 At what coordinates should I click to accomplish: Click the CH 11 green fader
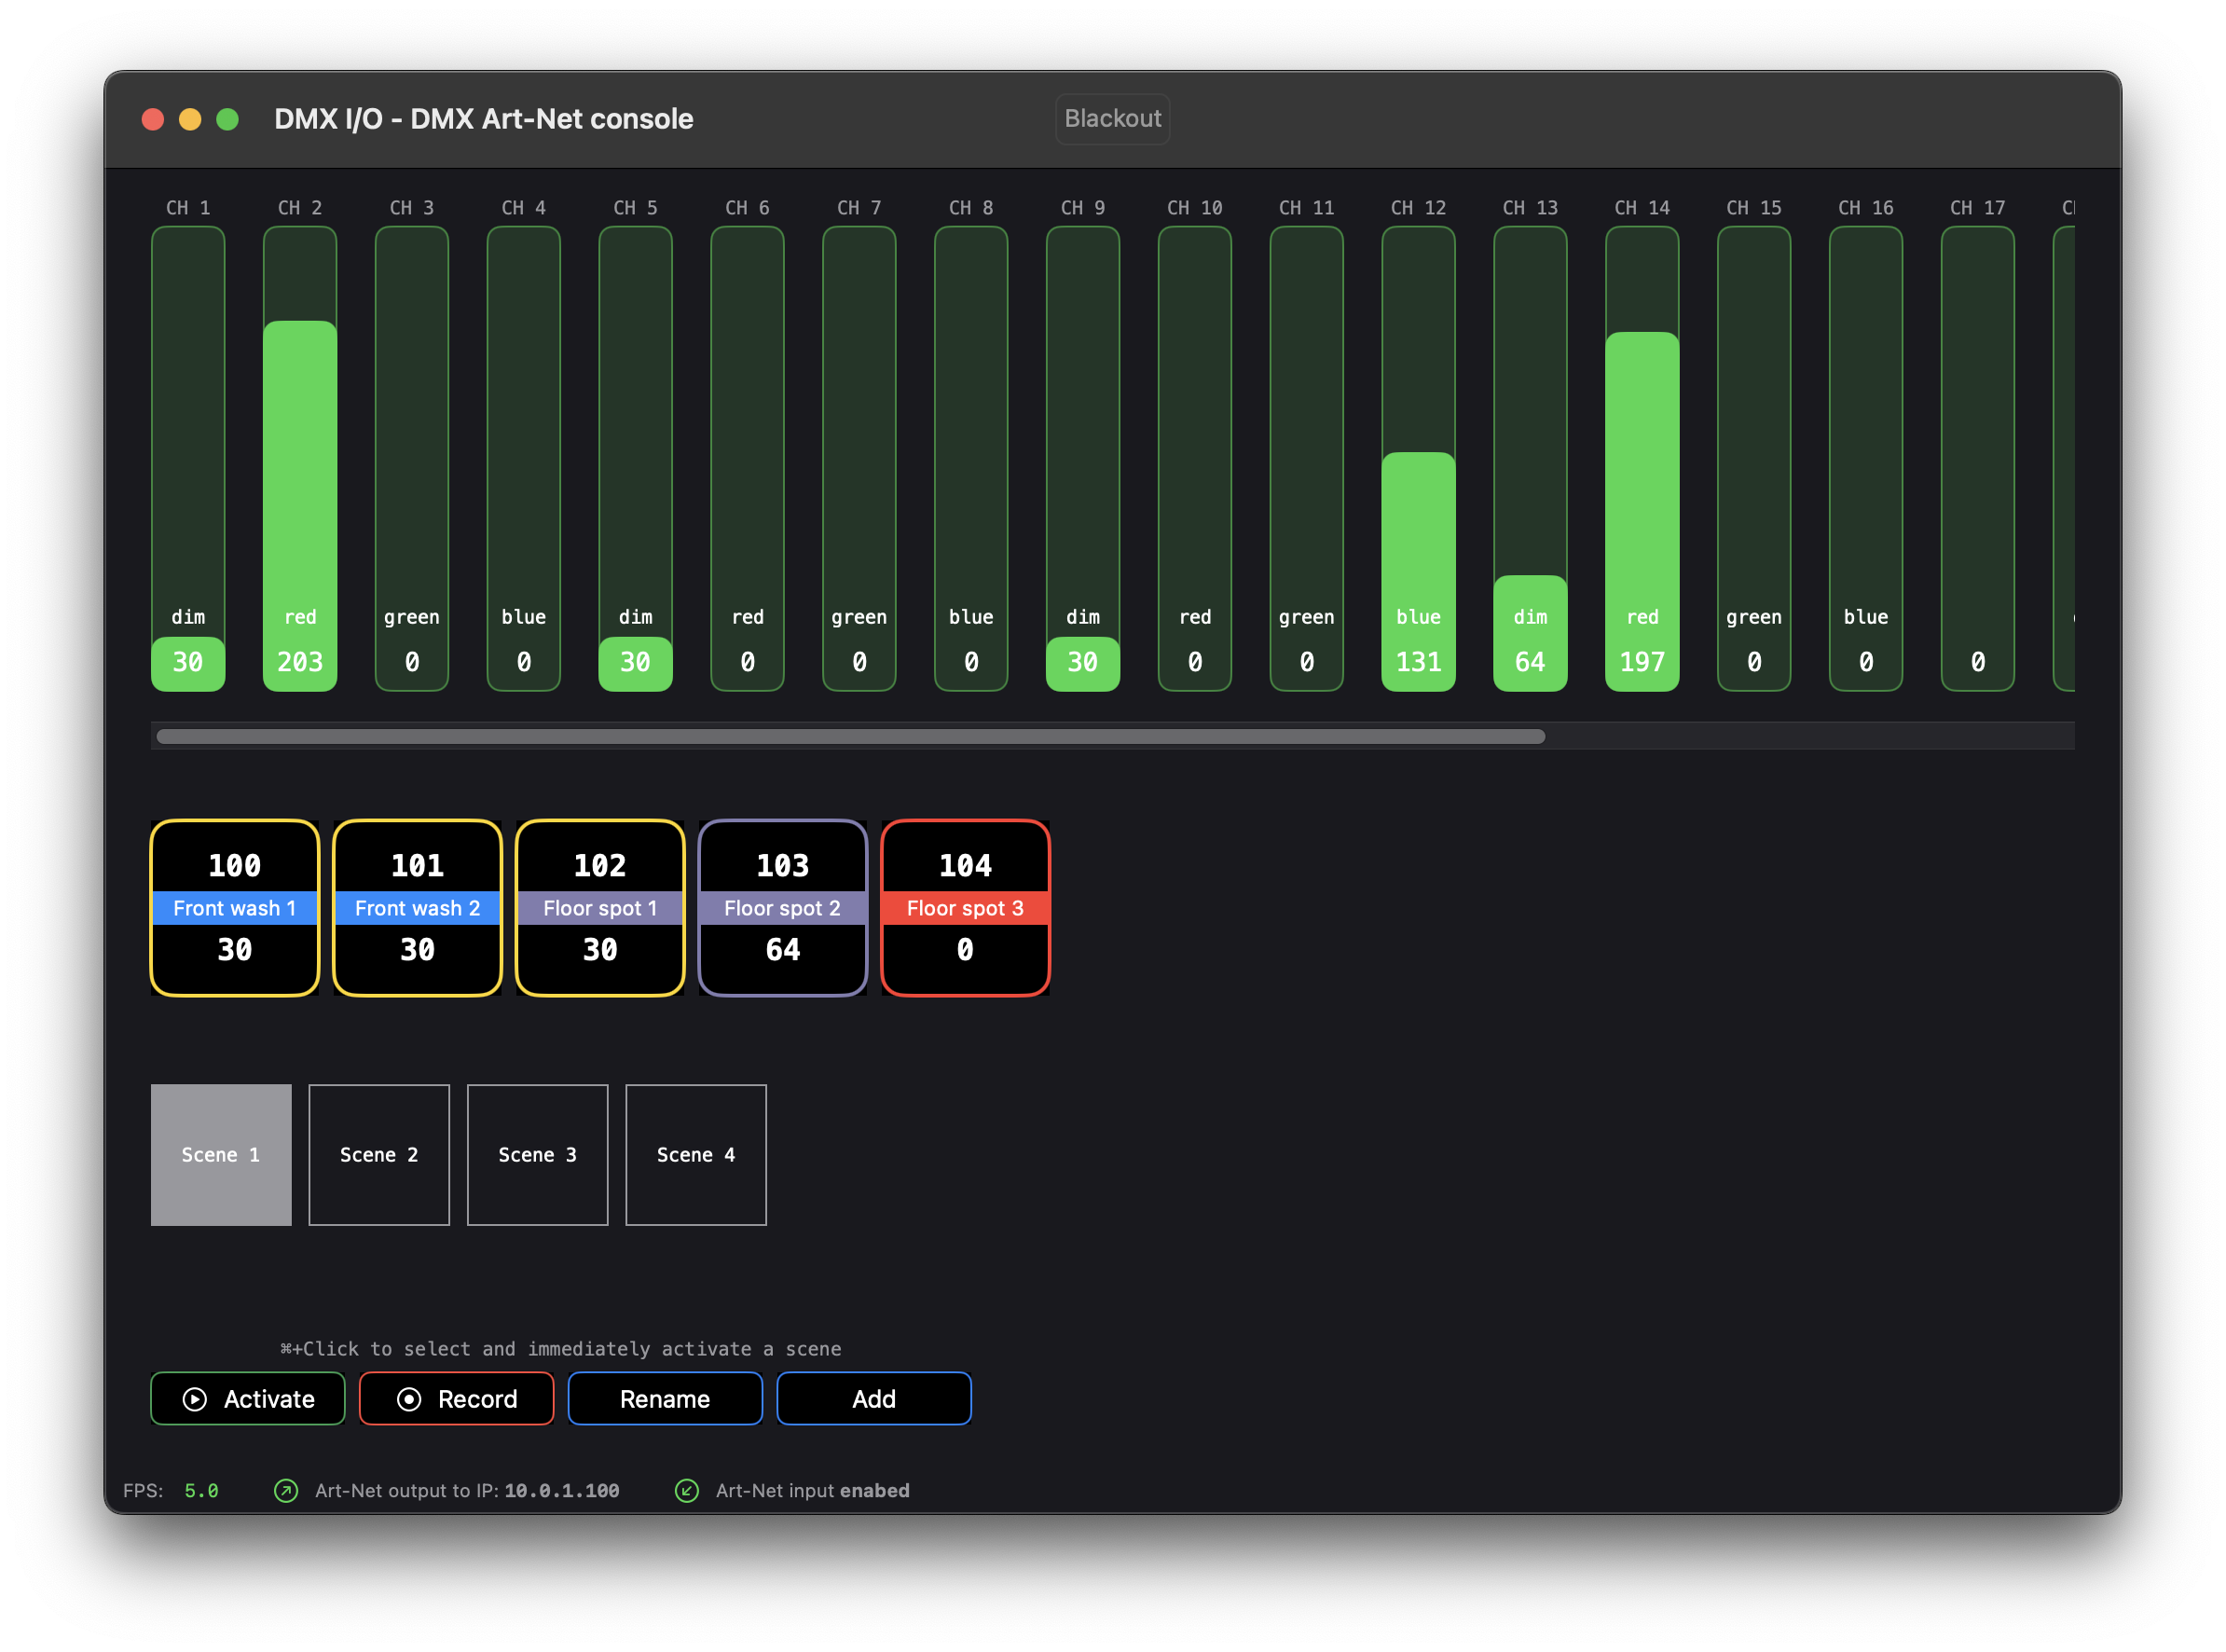[1307, 459]
